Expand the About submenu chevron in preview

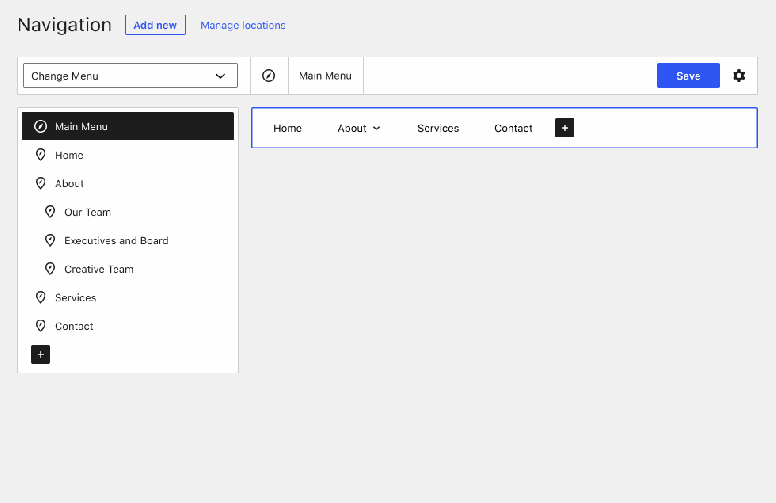377,128
